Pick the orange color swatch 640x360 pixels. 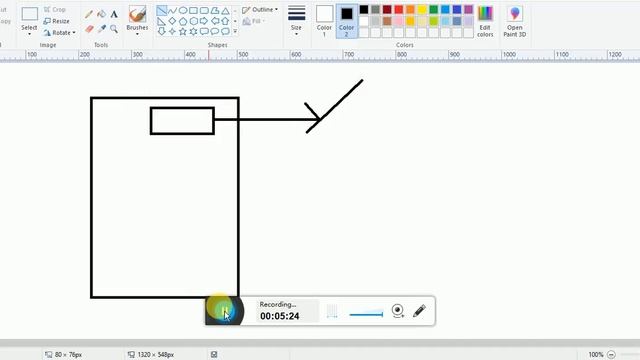point(410,9)
